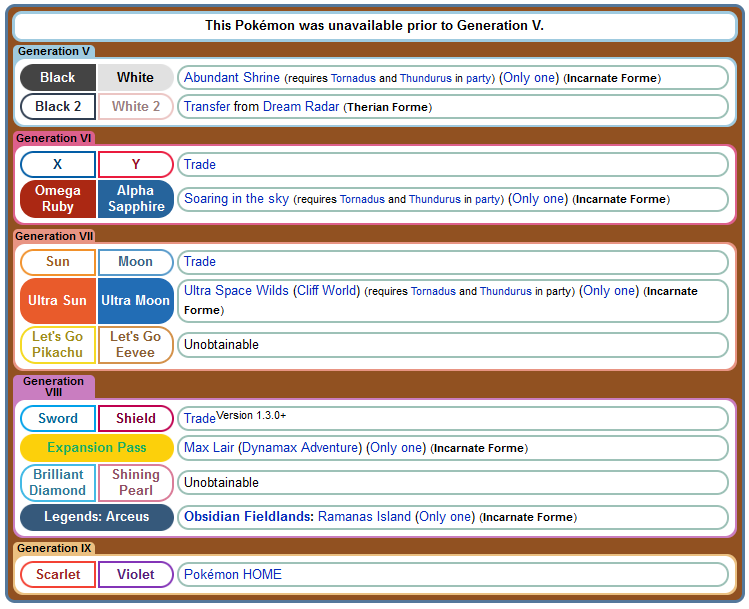
Task: Open the Ultra Moon game link
Action: (x=135, y=301)
